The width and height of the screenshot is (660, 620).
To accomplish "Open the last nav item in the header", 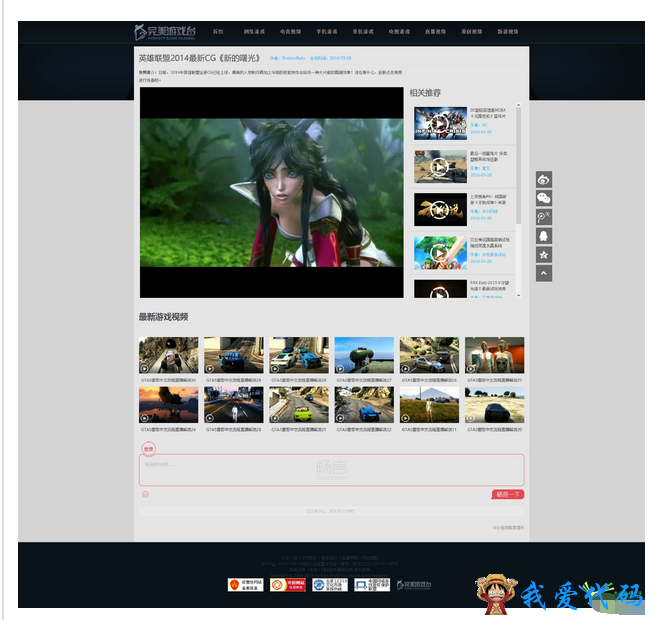I will point(508,32).
